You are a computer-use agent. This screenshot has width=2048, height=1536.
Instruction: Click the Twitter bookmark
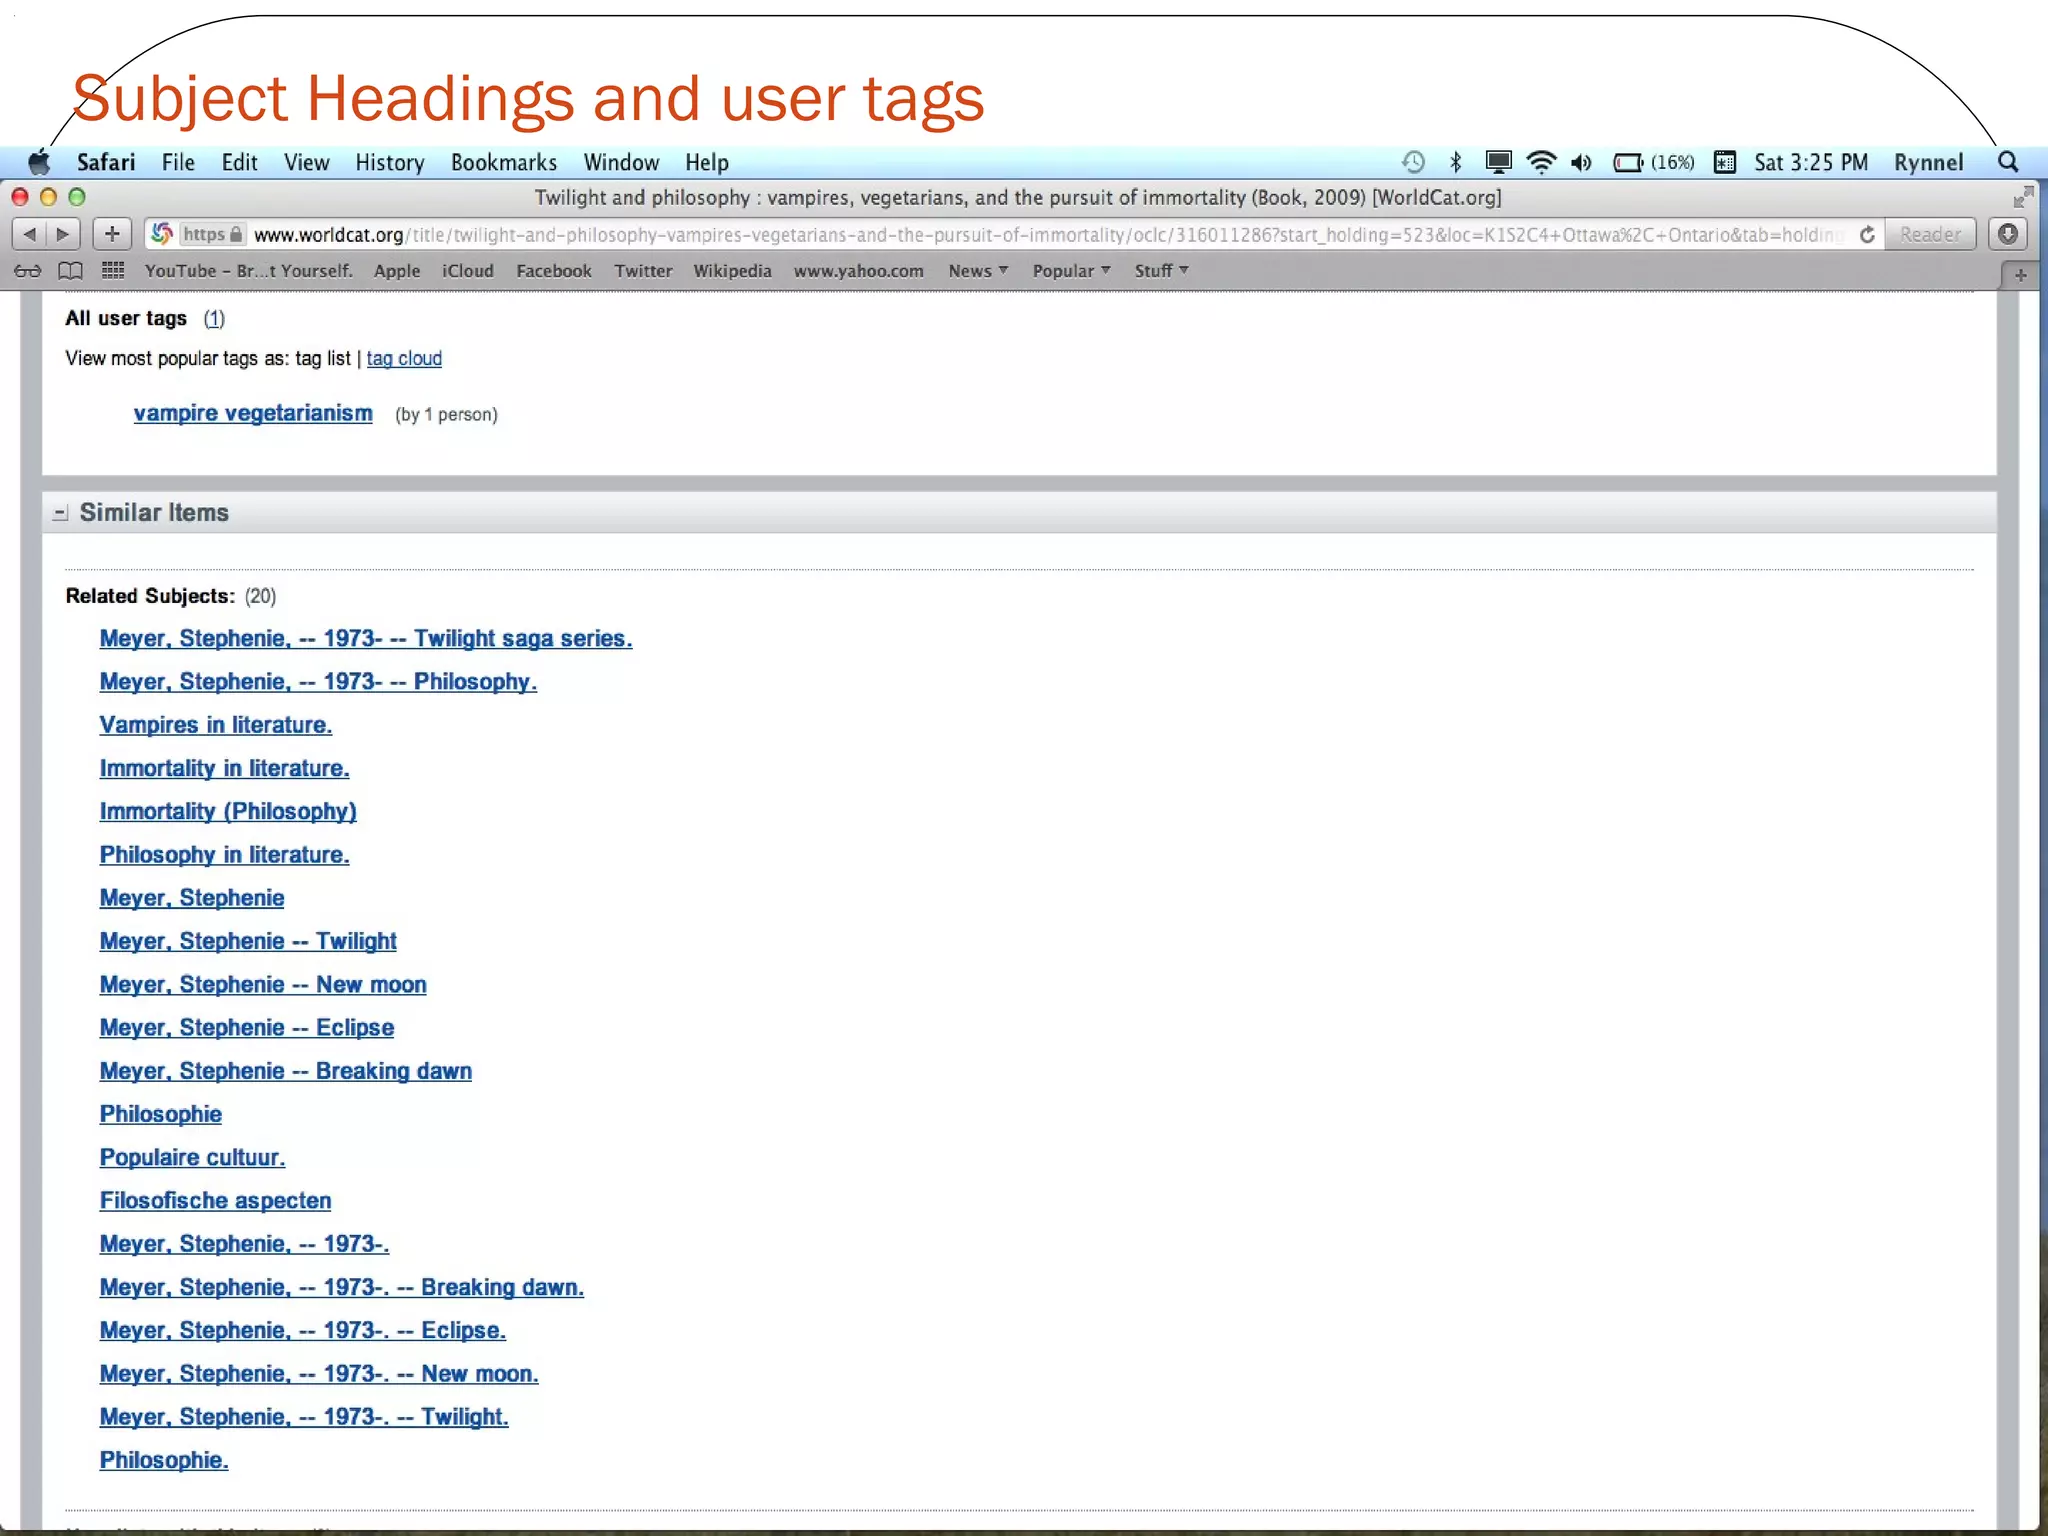pos(643,271)
